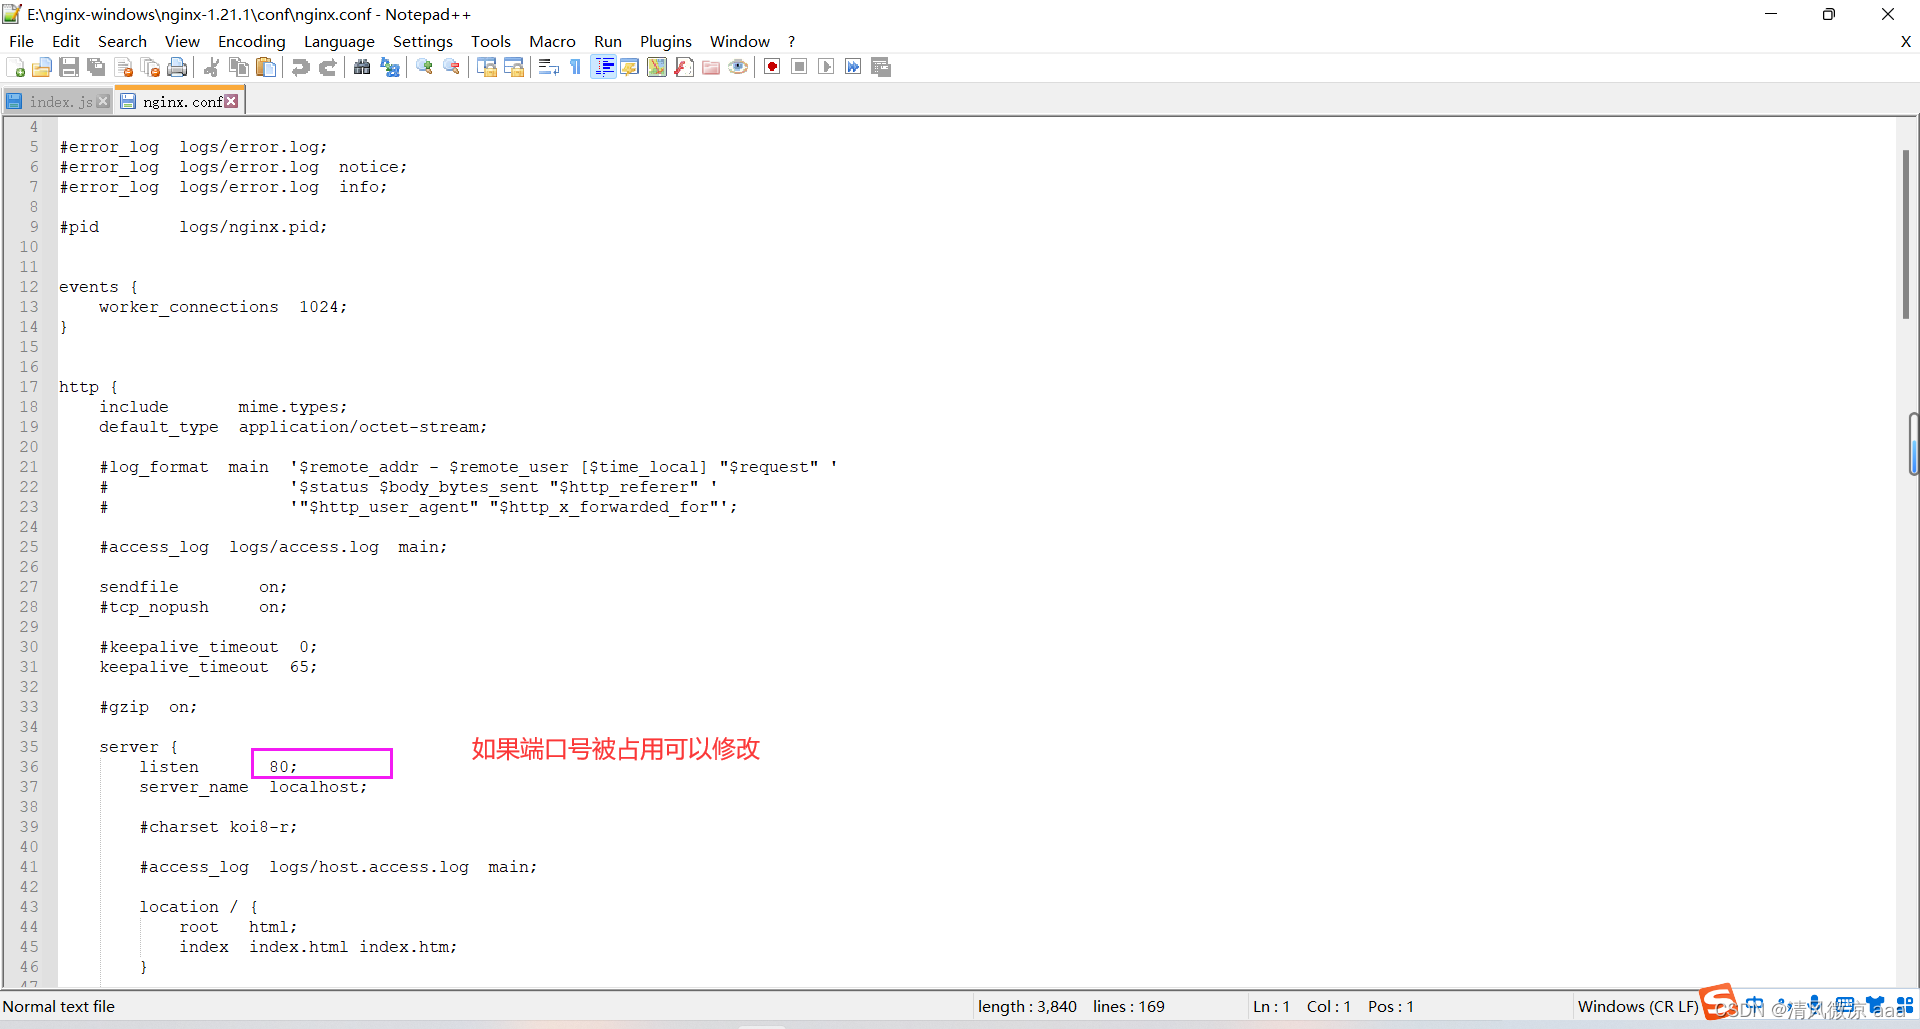
Task: Open the Folder as Workspace icon
Action: click(711, 67)
